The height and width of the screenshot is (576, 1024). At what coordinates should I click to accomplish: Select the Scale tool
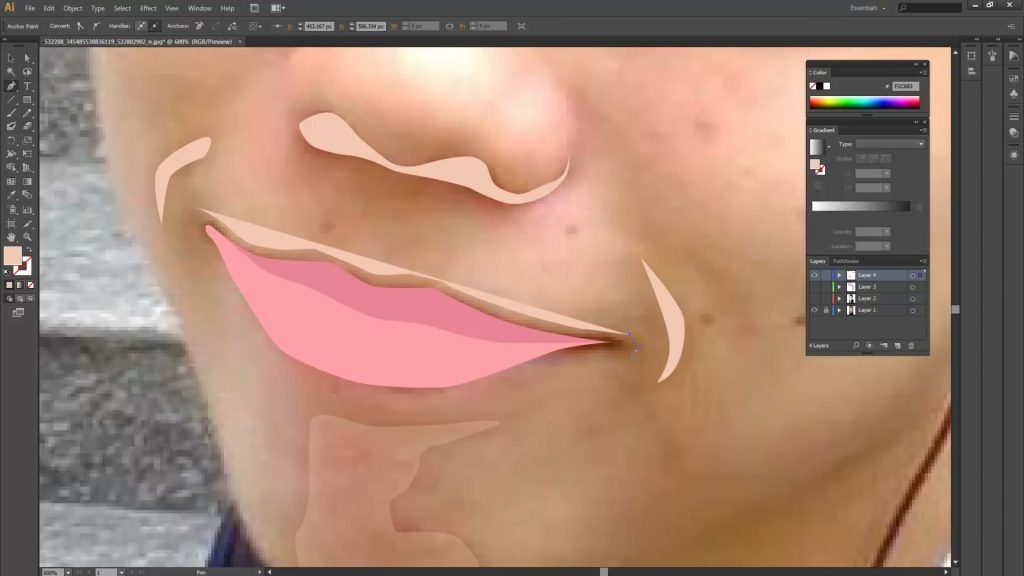click(27, 140)
